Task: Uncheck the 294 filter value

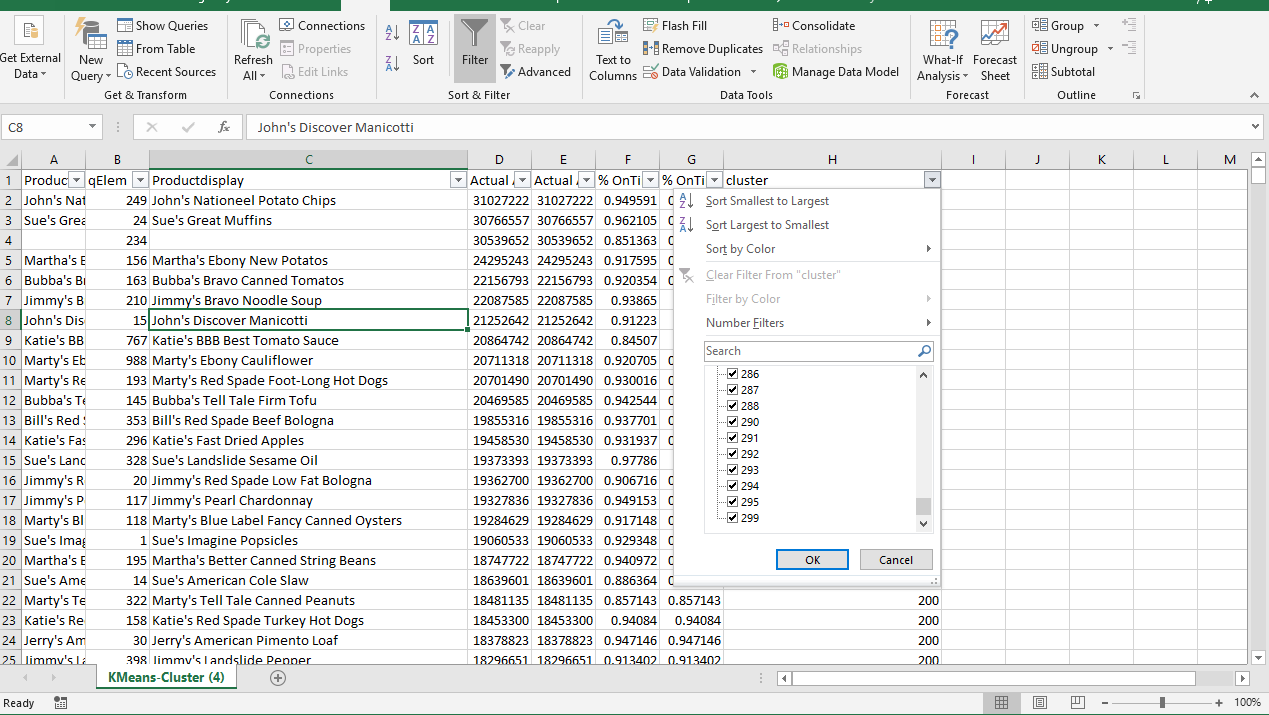Action: (x=732, y=486)
